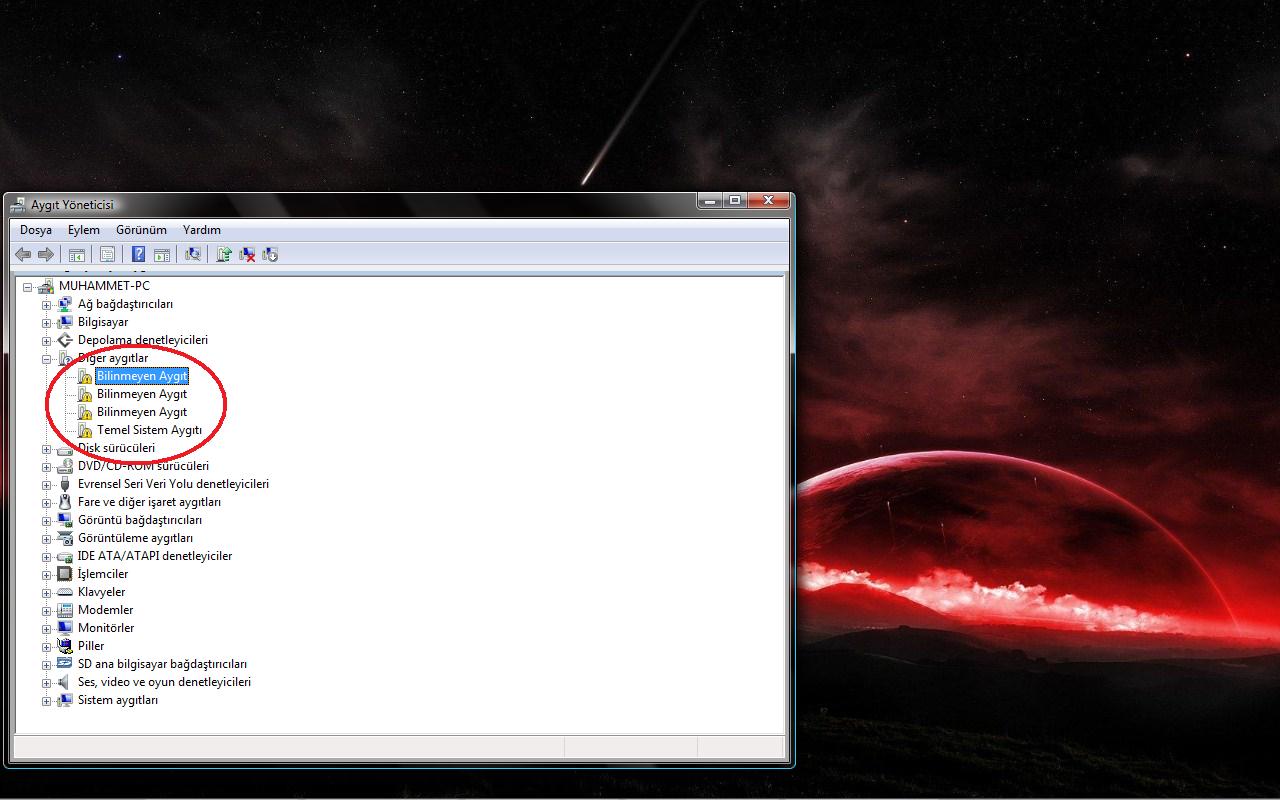Click the Uninstall device icon with red X
1280x800 pixels.
(x=247, y=255)
